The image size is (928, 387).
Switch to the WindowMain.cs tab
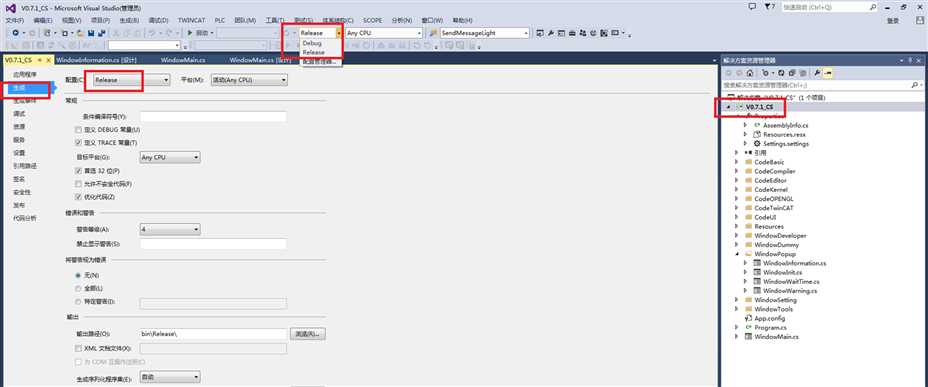183,60
